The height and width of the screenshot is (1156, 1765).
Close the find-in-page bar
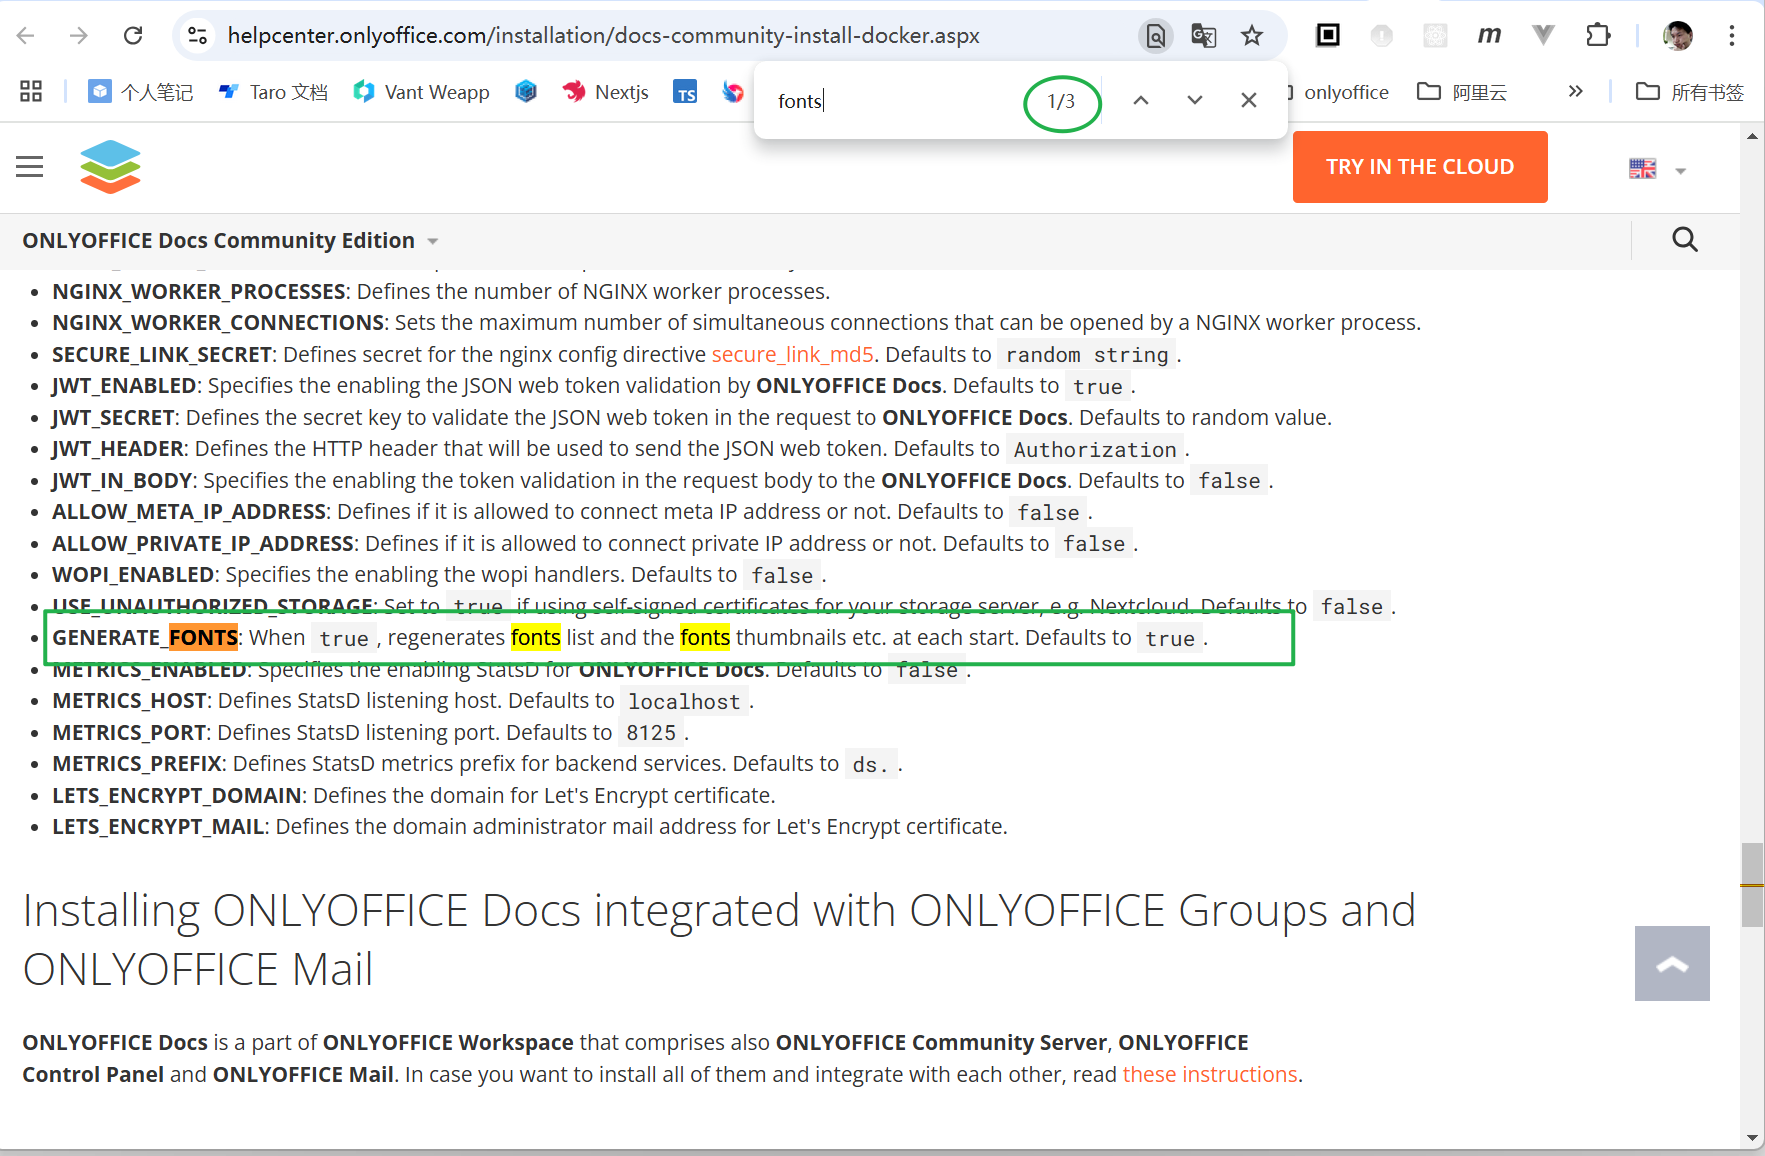click(1249, 101)
